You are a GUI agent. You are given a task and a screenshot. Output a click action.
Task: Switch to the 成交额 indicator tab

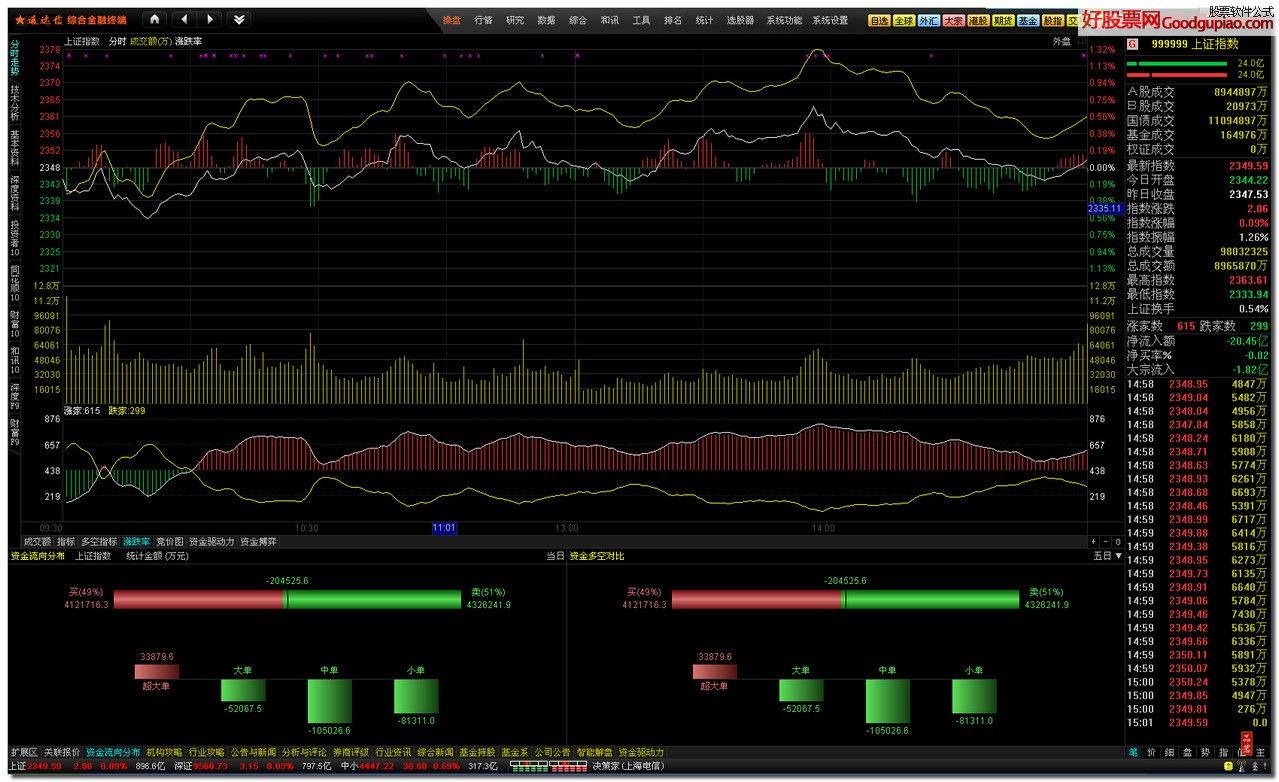(37, 541)
